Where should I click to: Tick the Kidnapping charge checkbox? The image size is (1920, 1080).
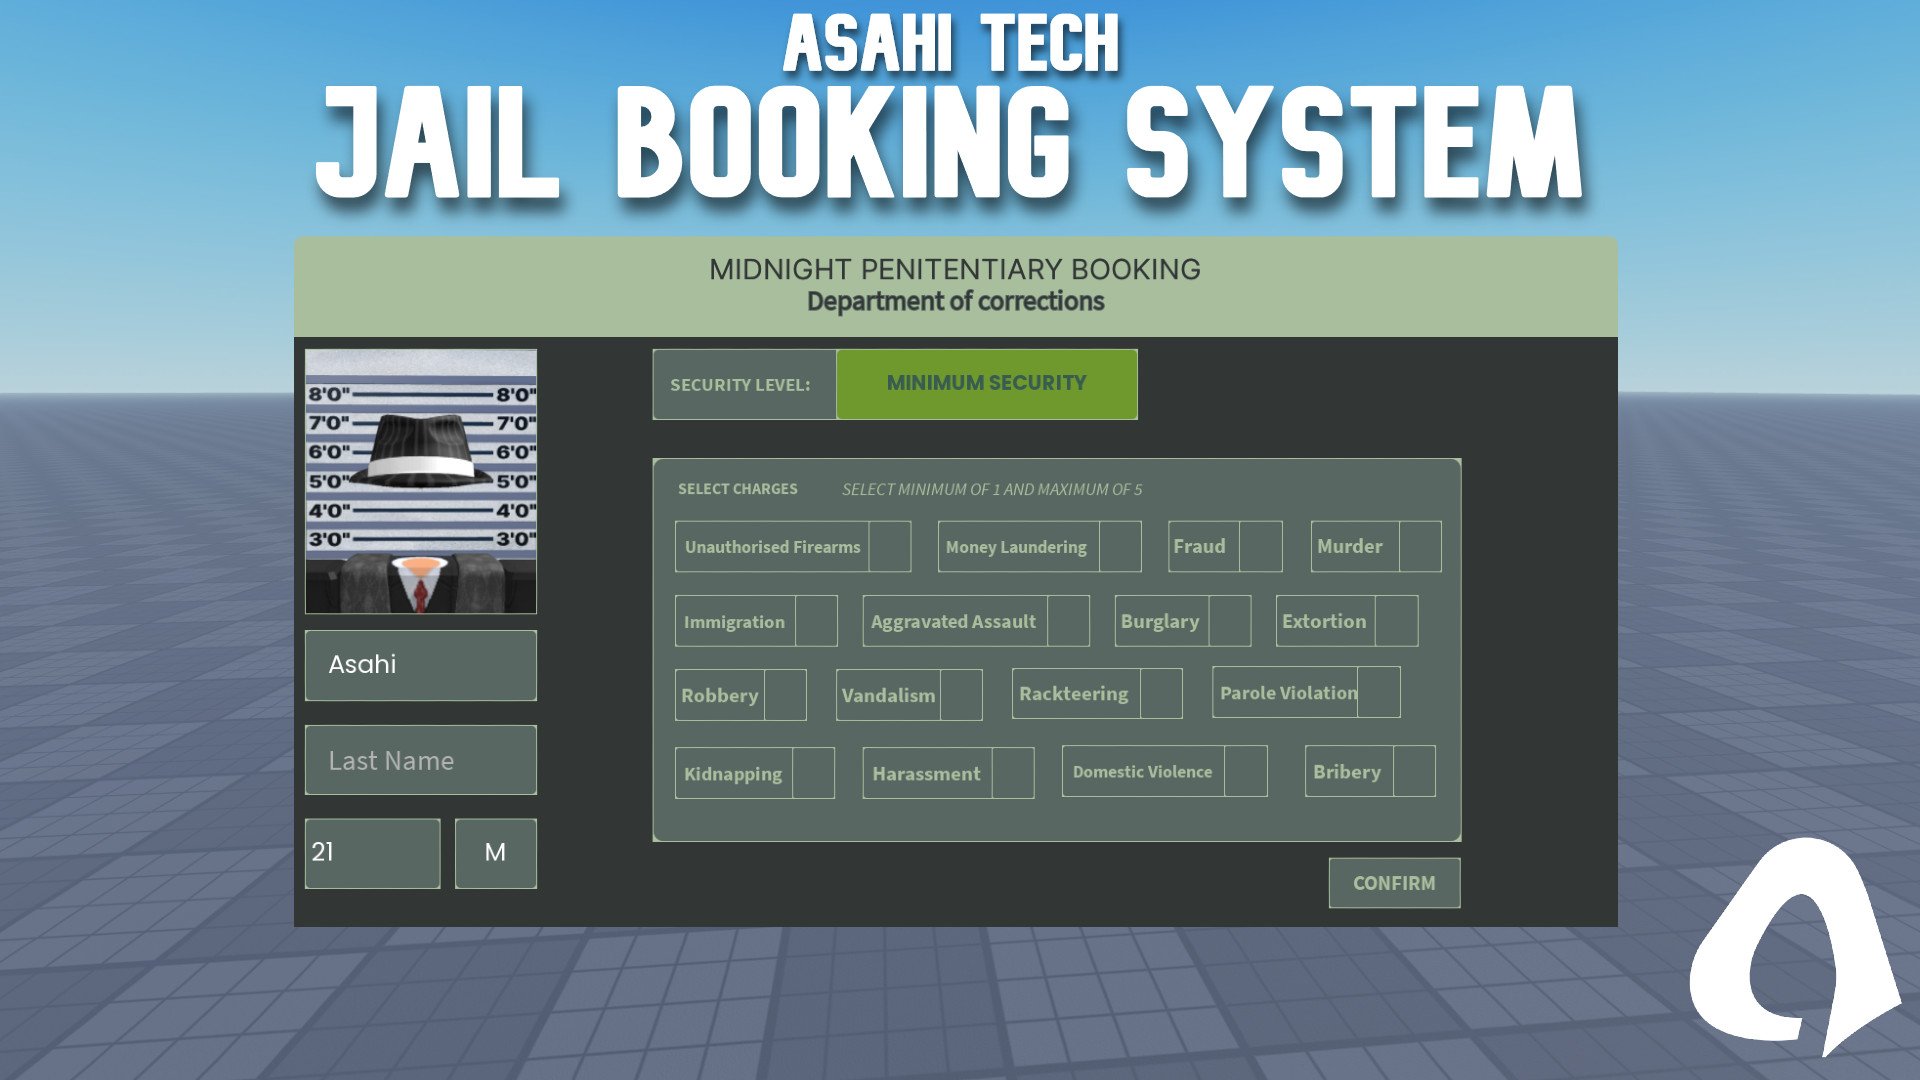coord(813,773)
